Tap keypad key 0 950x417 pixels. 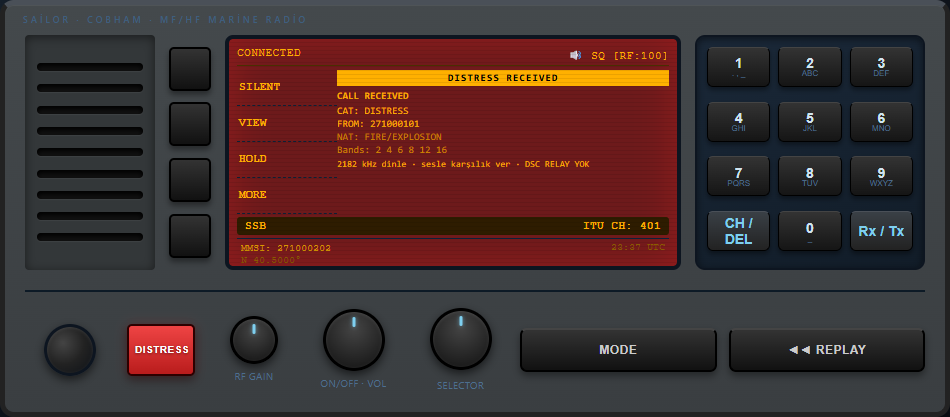click(x=809, y=231)
